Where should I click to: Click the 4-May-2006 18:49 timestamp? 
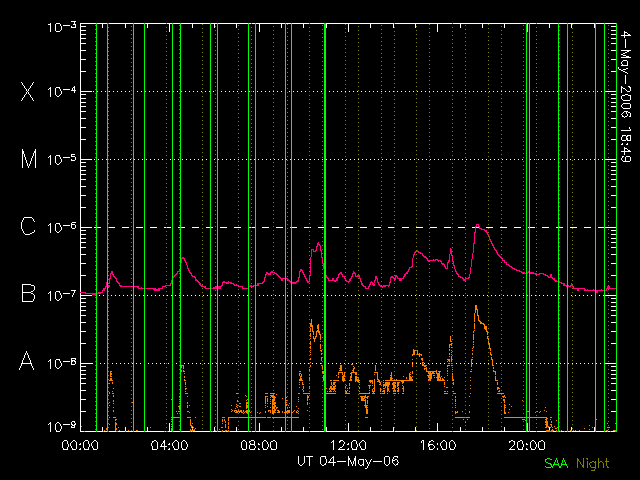coord(626,97)
